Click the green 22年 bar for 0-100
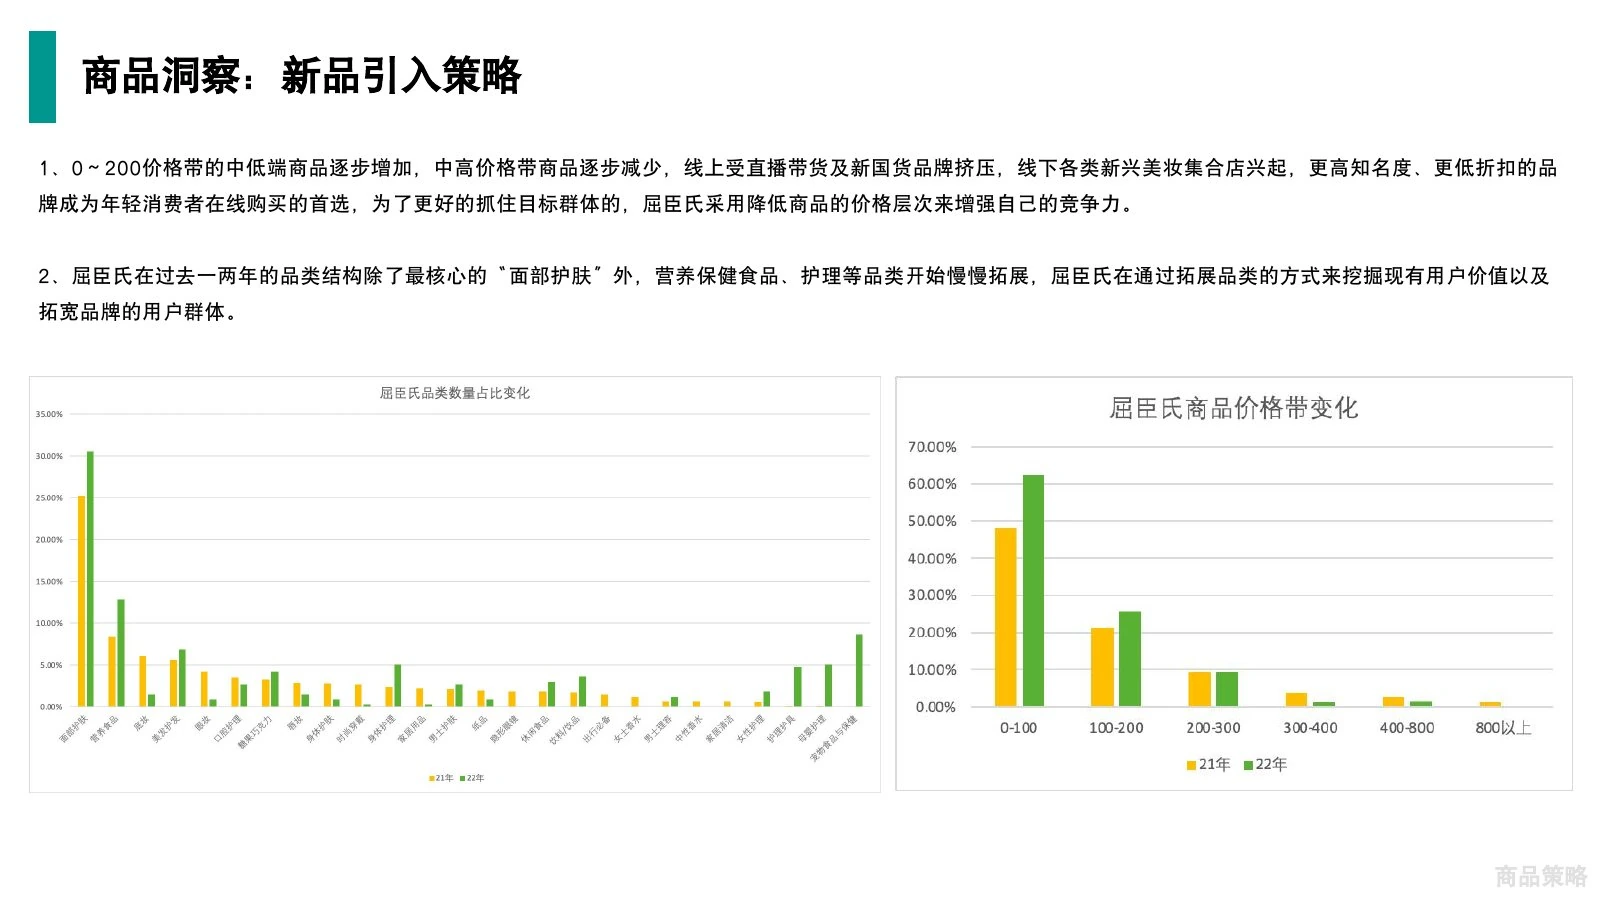1600x900 pixels. (x=1033, y=591)
